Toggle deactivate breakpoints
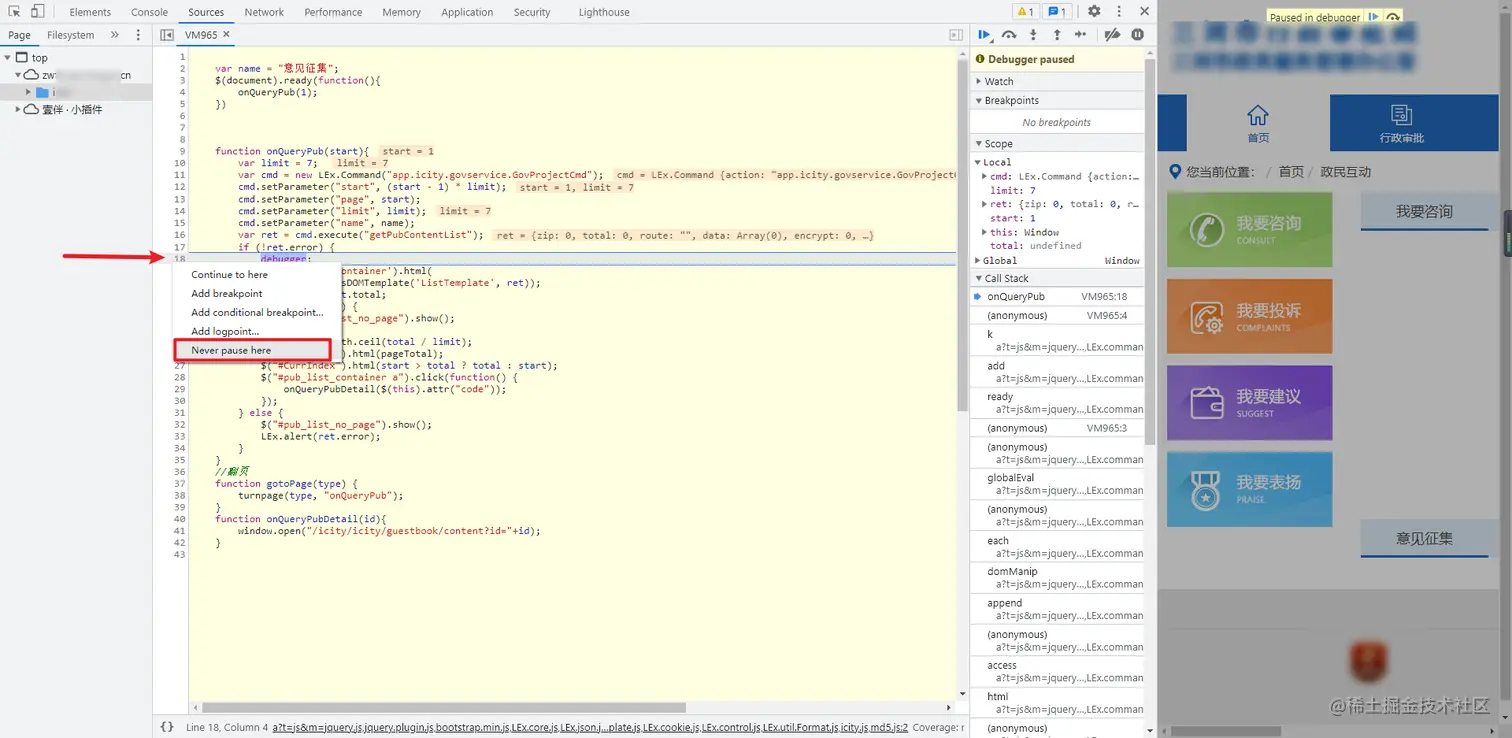This screenshot has width=1512, height=738. [1112, 35]
